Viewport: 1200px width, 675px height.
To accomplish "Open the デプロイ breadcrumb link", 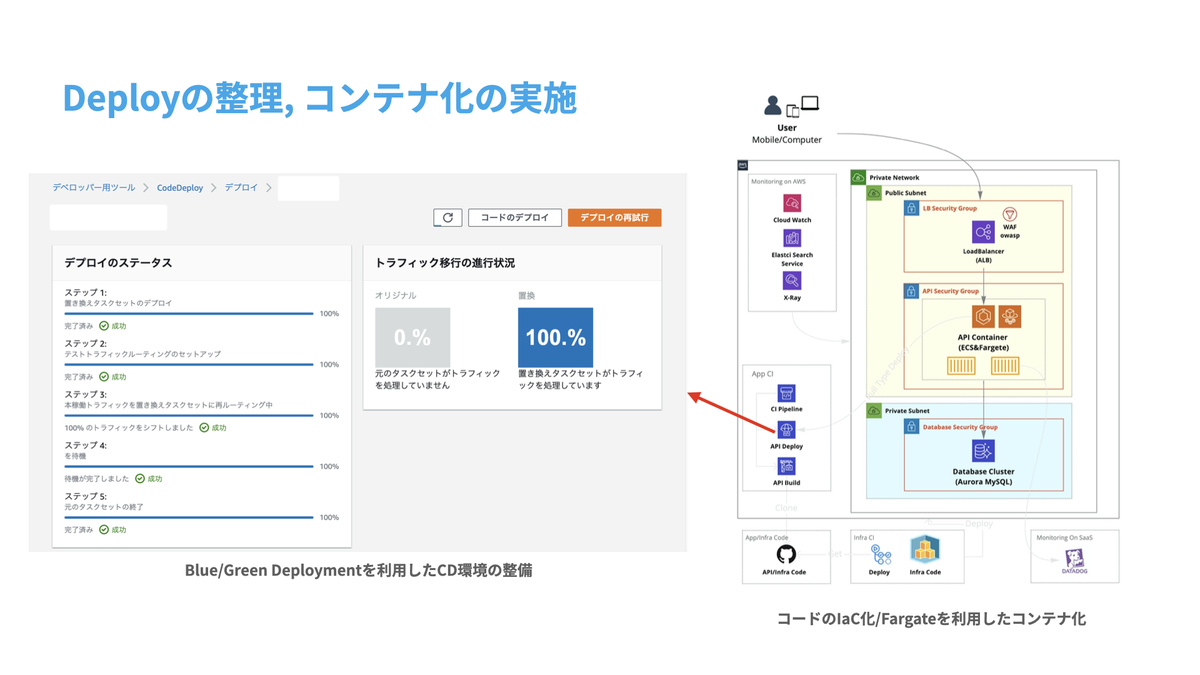I will 241,188.
